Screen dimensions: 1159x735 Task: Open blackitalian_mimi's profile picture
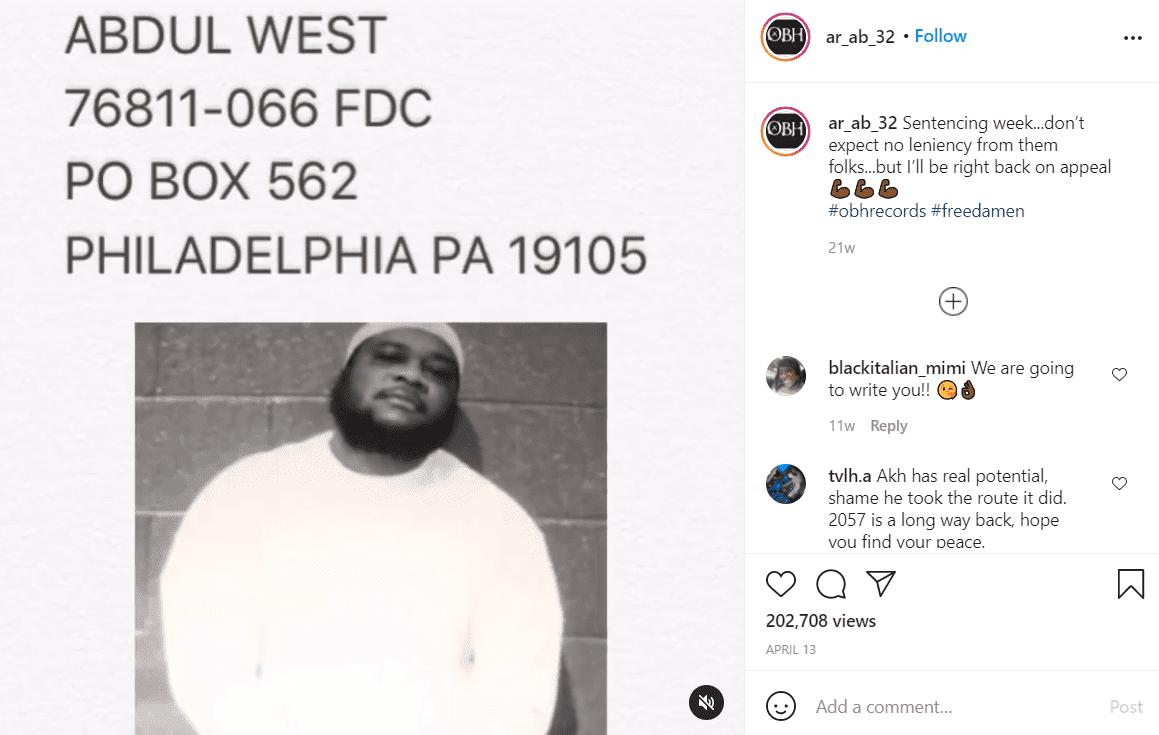click(786, 376)
